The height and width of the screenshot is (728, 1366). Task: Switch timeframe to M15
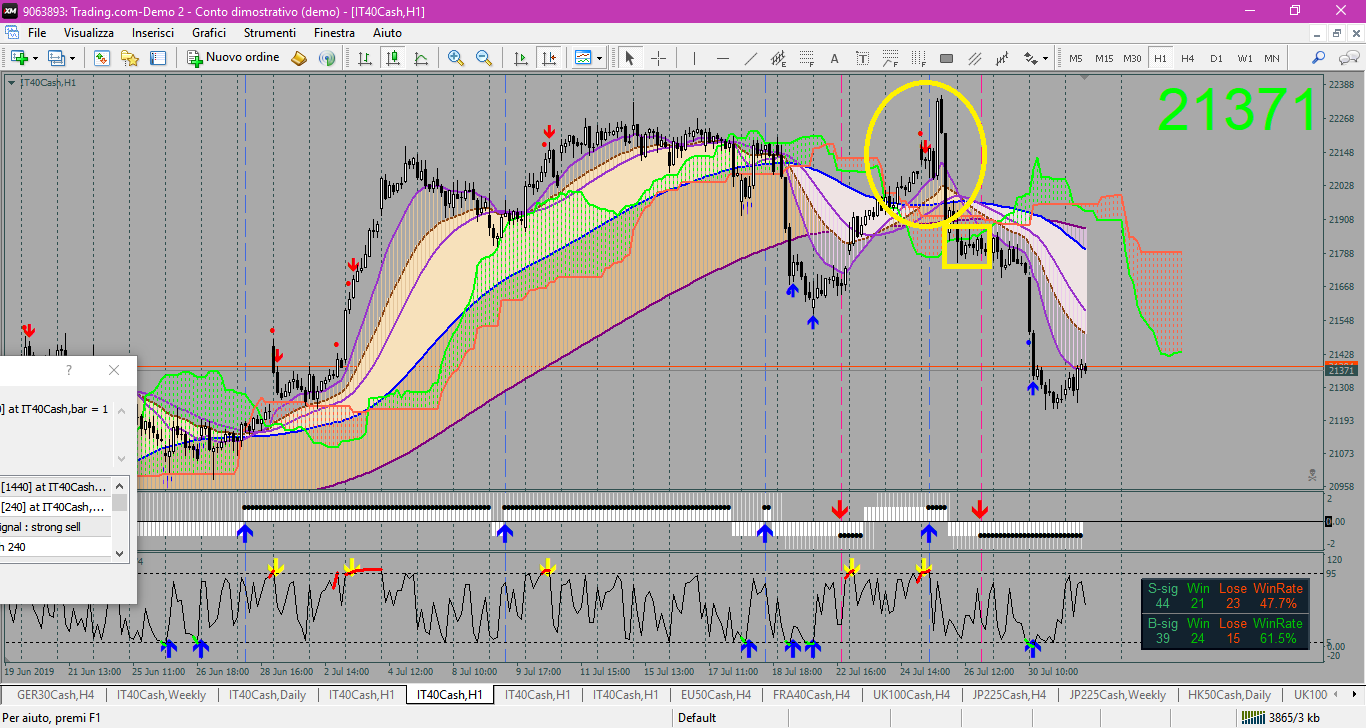point(1104,58)
